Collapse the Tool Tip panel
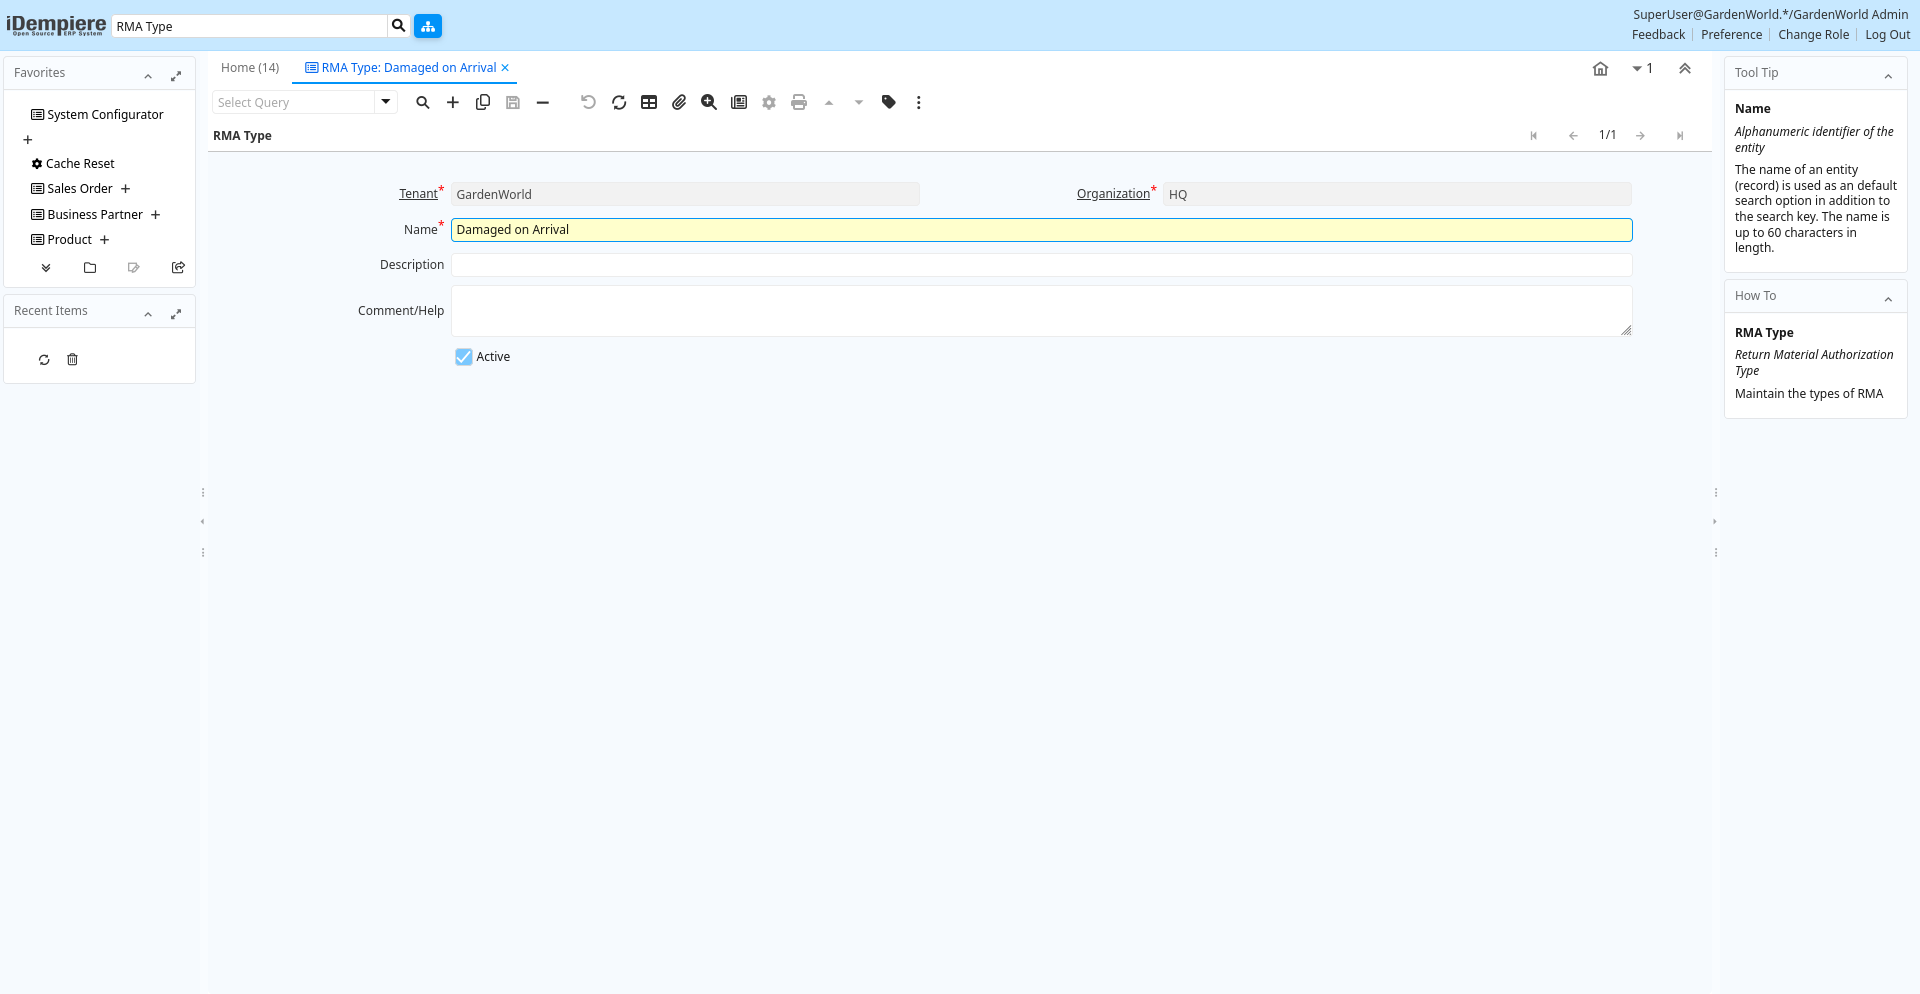The height and width of the screenshot is (994, 1920). (x=1888, y=76)
